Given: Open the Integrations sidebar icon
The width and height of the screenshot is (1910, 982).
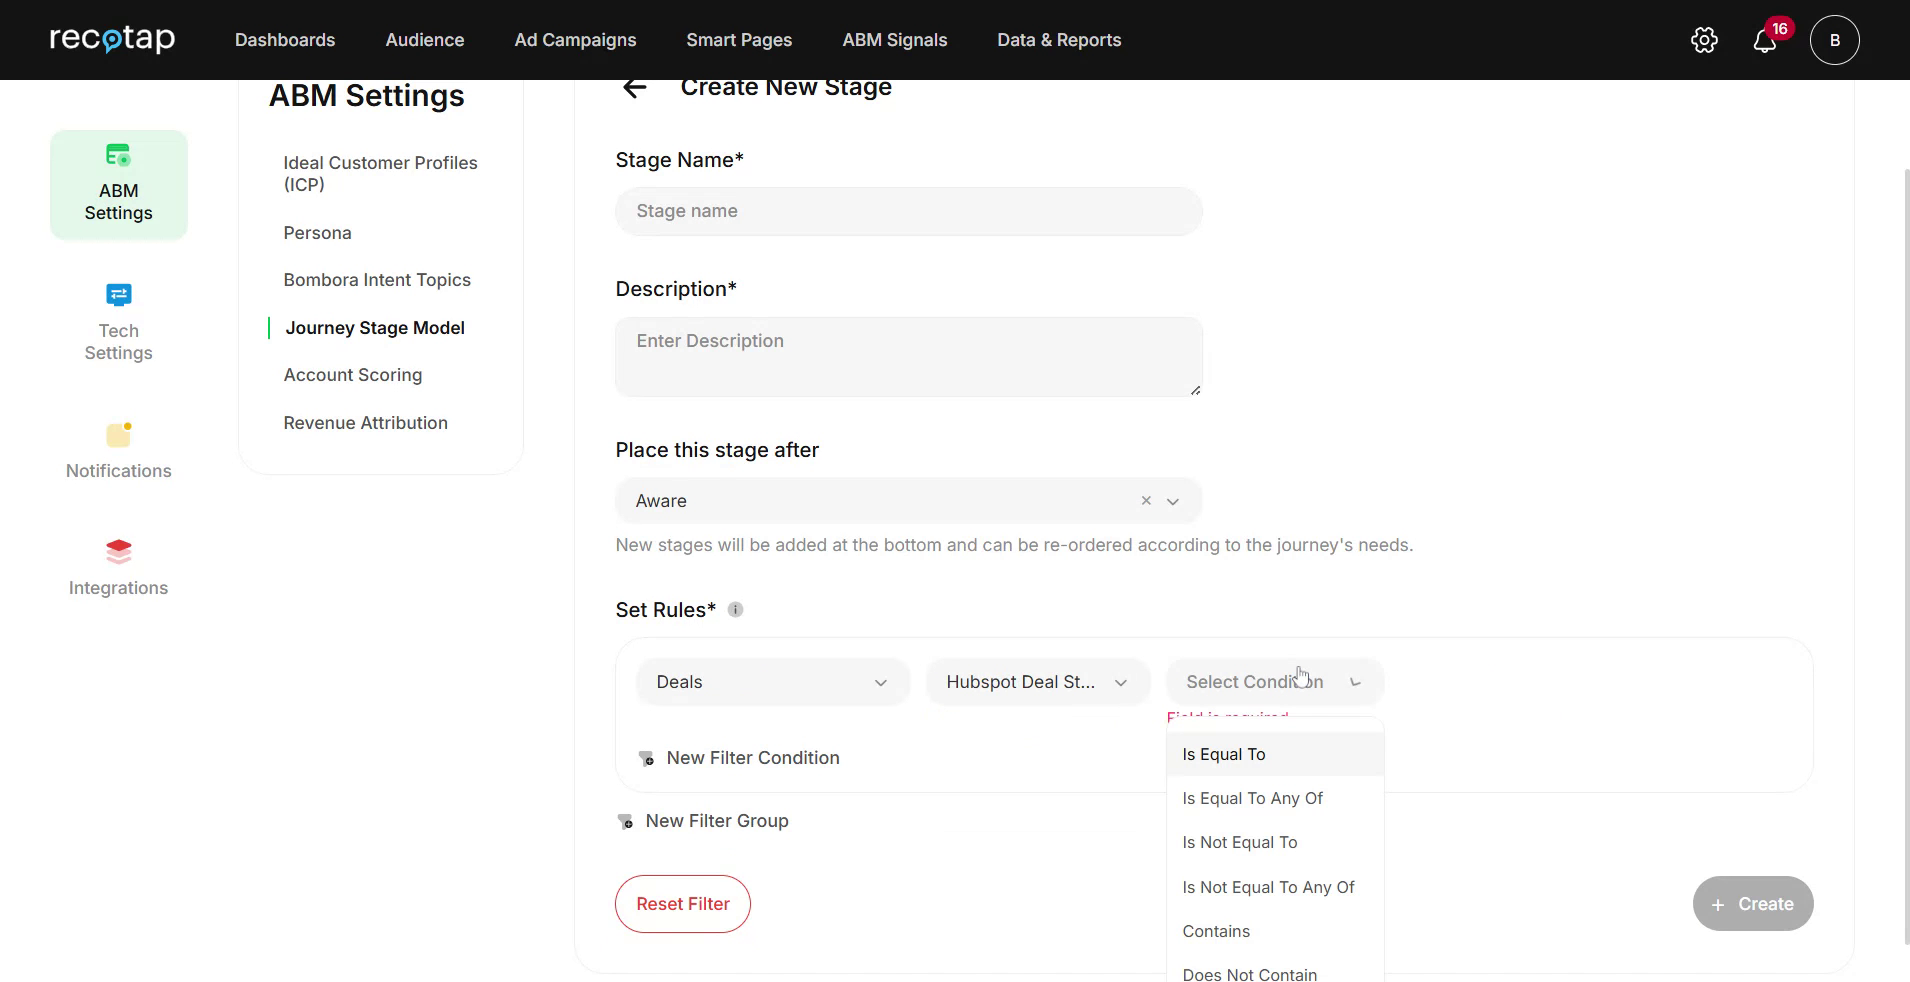Looking at the screenshot, I should click(x=118, y=565).
